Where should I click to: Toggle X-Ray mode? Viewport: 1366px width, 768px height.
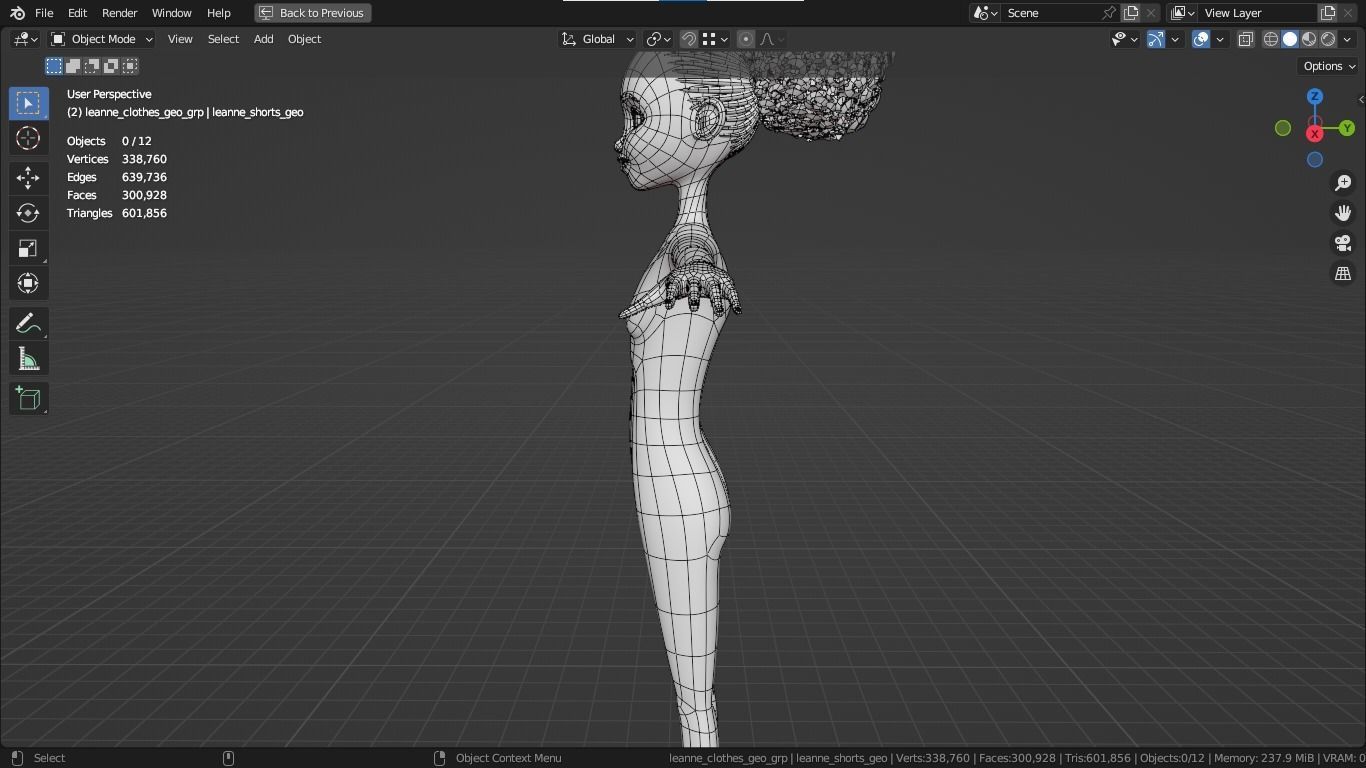(x=1246, y=39)
